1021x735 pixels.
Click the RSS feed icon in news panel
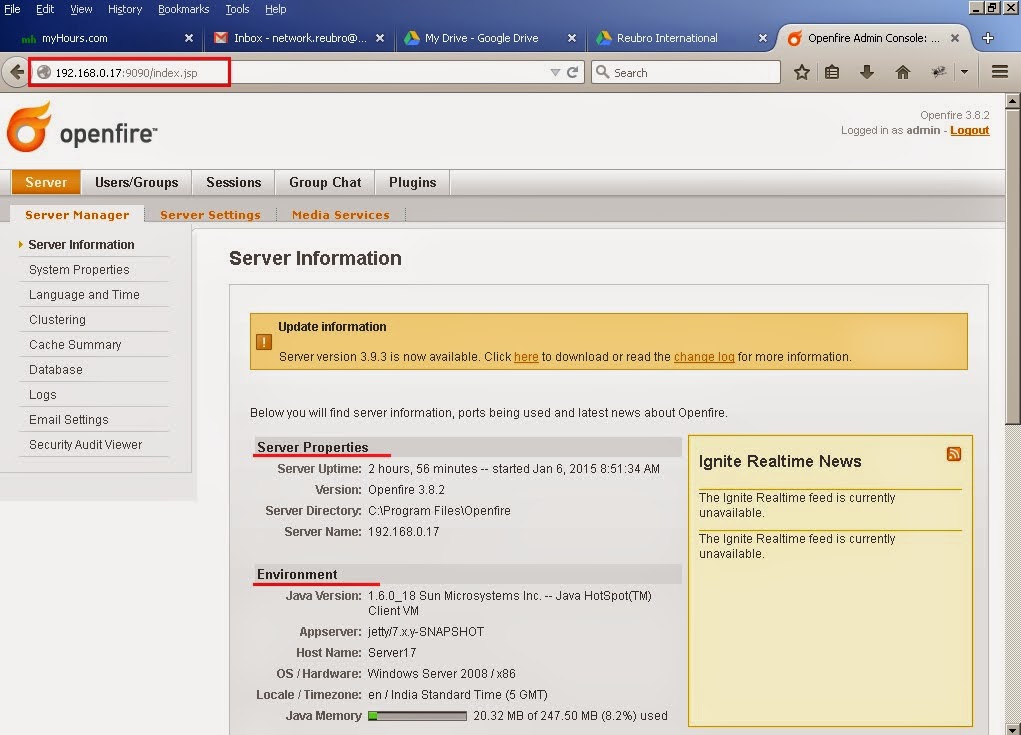click(x=953, y=454)
